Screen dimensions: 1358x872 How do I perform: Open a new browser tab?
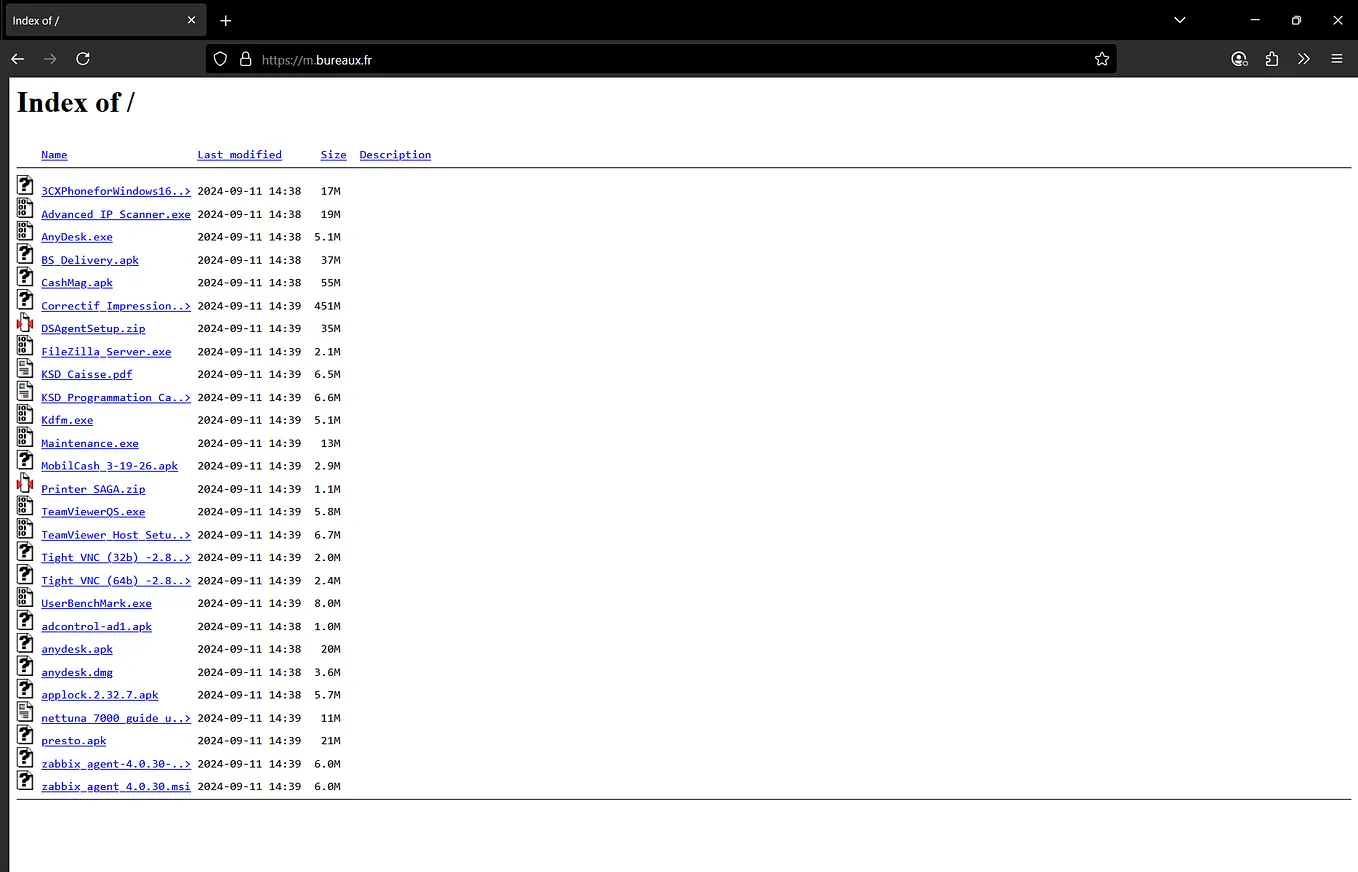(226, 20)
